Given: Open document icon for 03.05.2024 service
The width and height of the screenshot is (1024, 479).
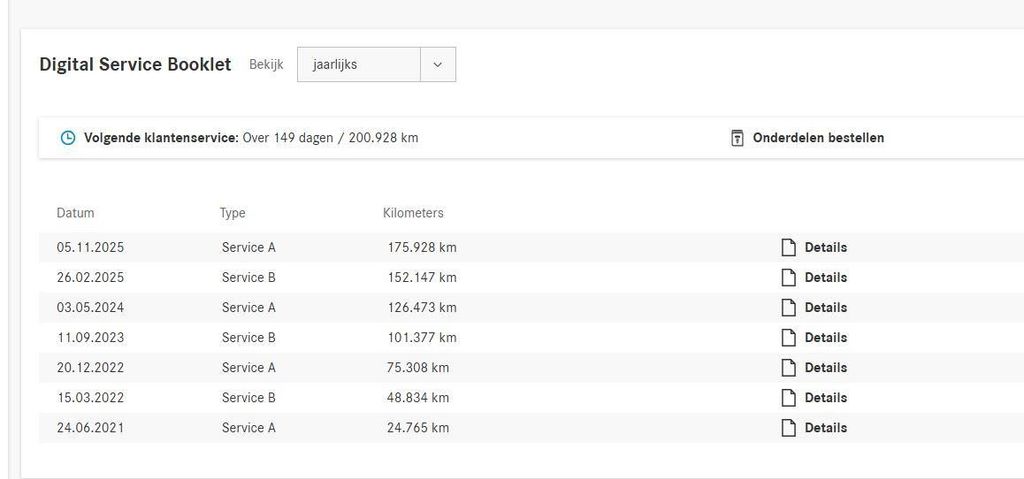Looking at the screenshot, I should click(789, 308).
